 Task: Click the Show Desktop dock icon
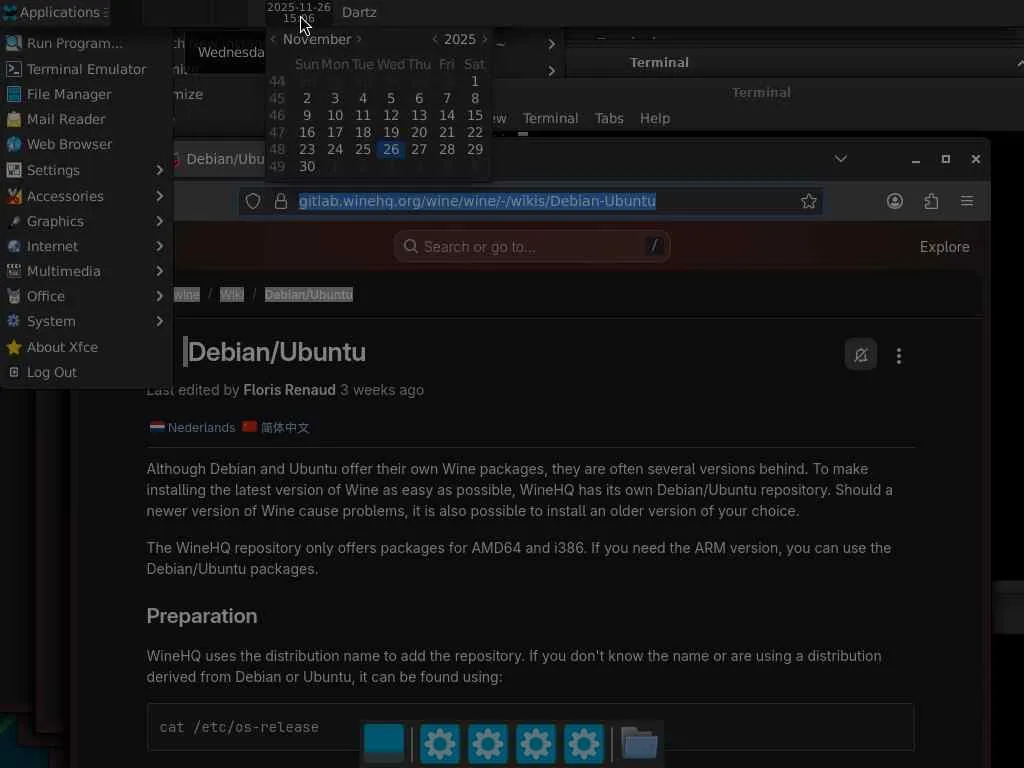[384, 743]
